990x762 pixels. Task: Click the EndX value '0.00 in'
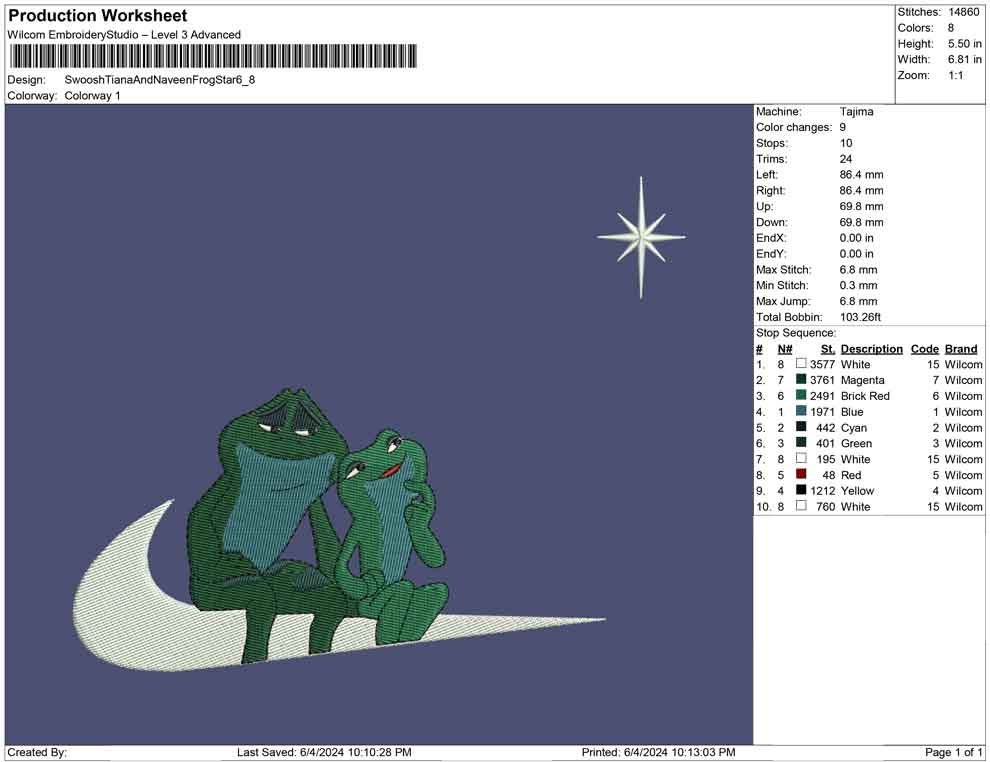(x=857, y=238)
